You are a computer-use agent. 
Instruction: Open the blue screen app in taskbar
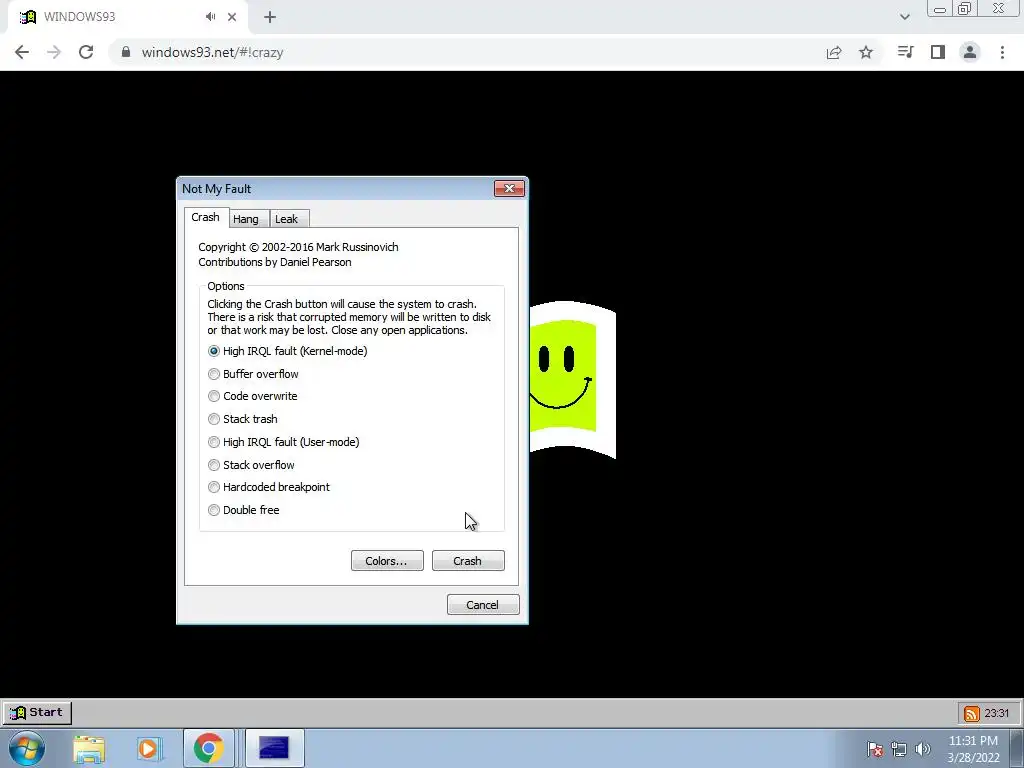pyautogui.click(x=274, y=748)
